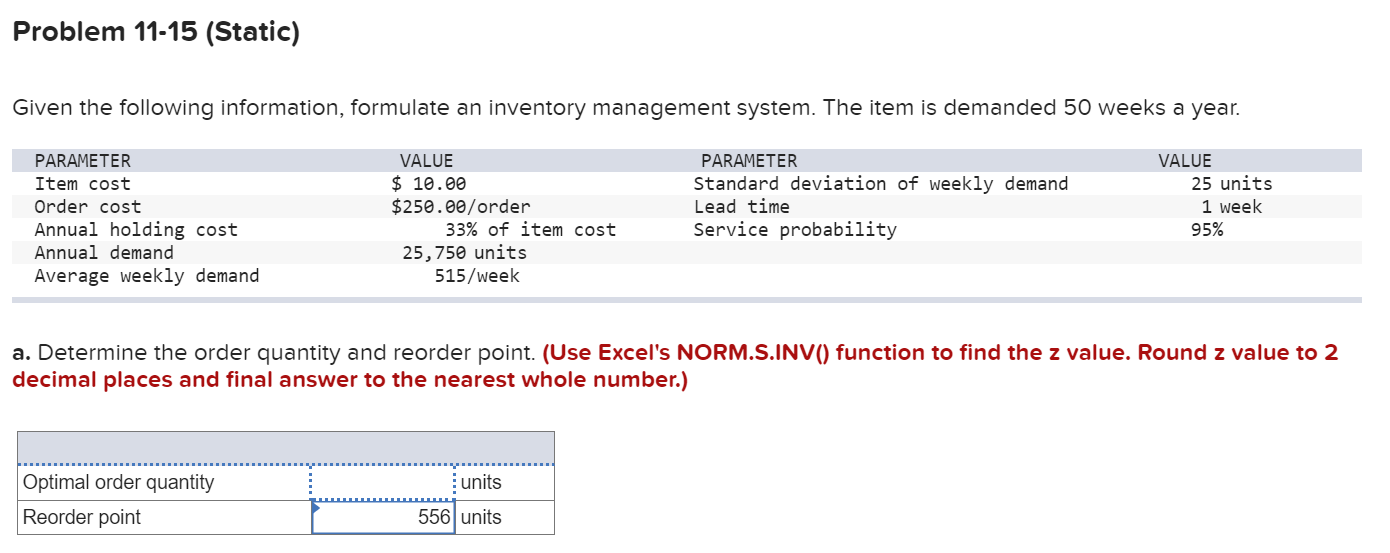
Task: Select the 'Problem 11-15 (Static)' heading
Action: 156,33
